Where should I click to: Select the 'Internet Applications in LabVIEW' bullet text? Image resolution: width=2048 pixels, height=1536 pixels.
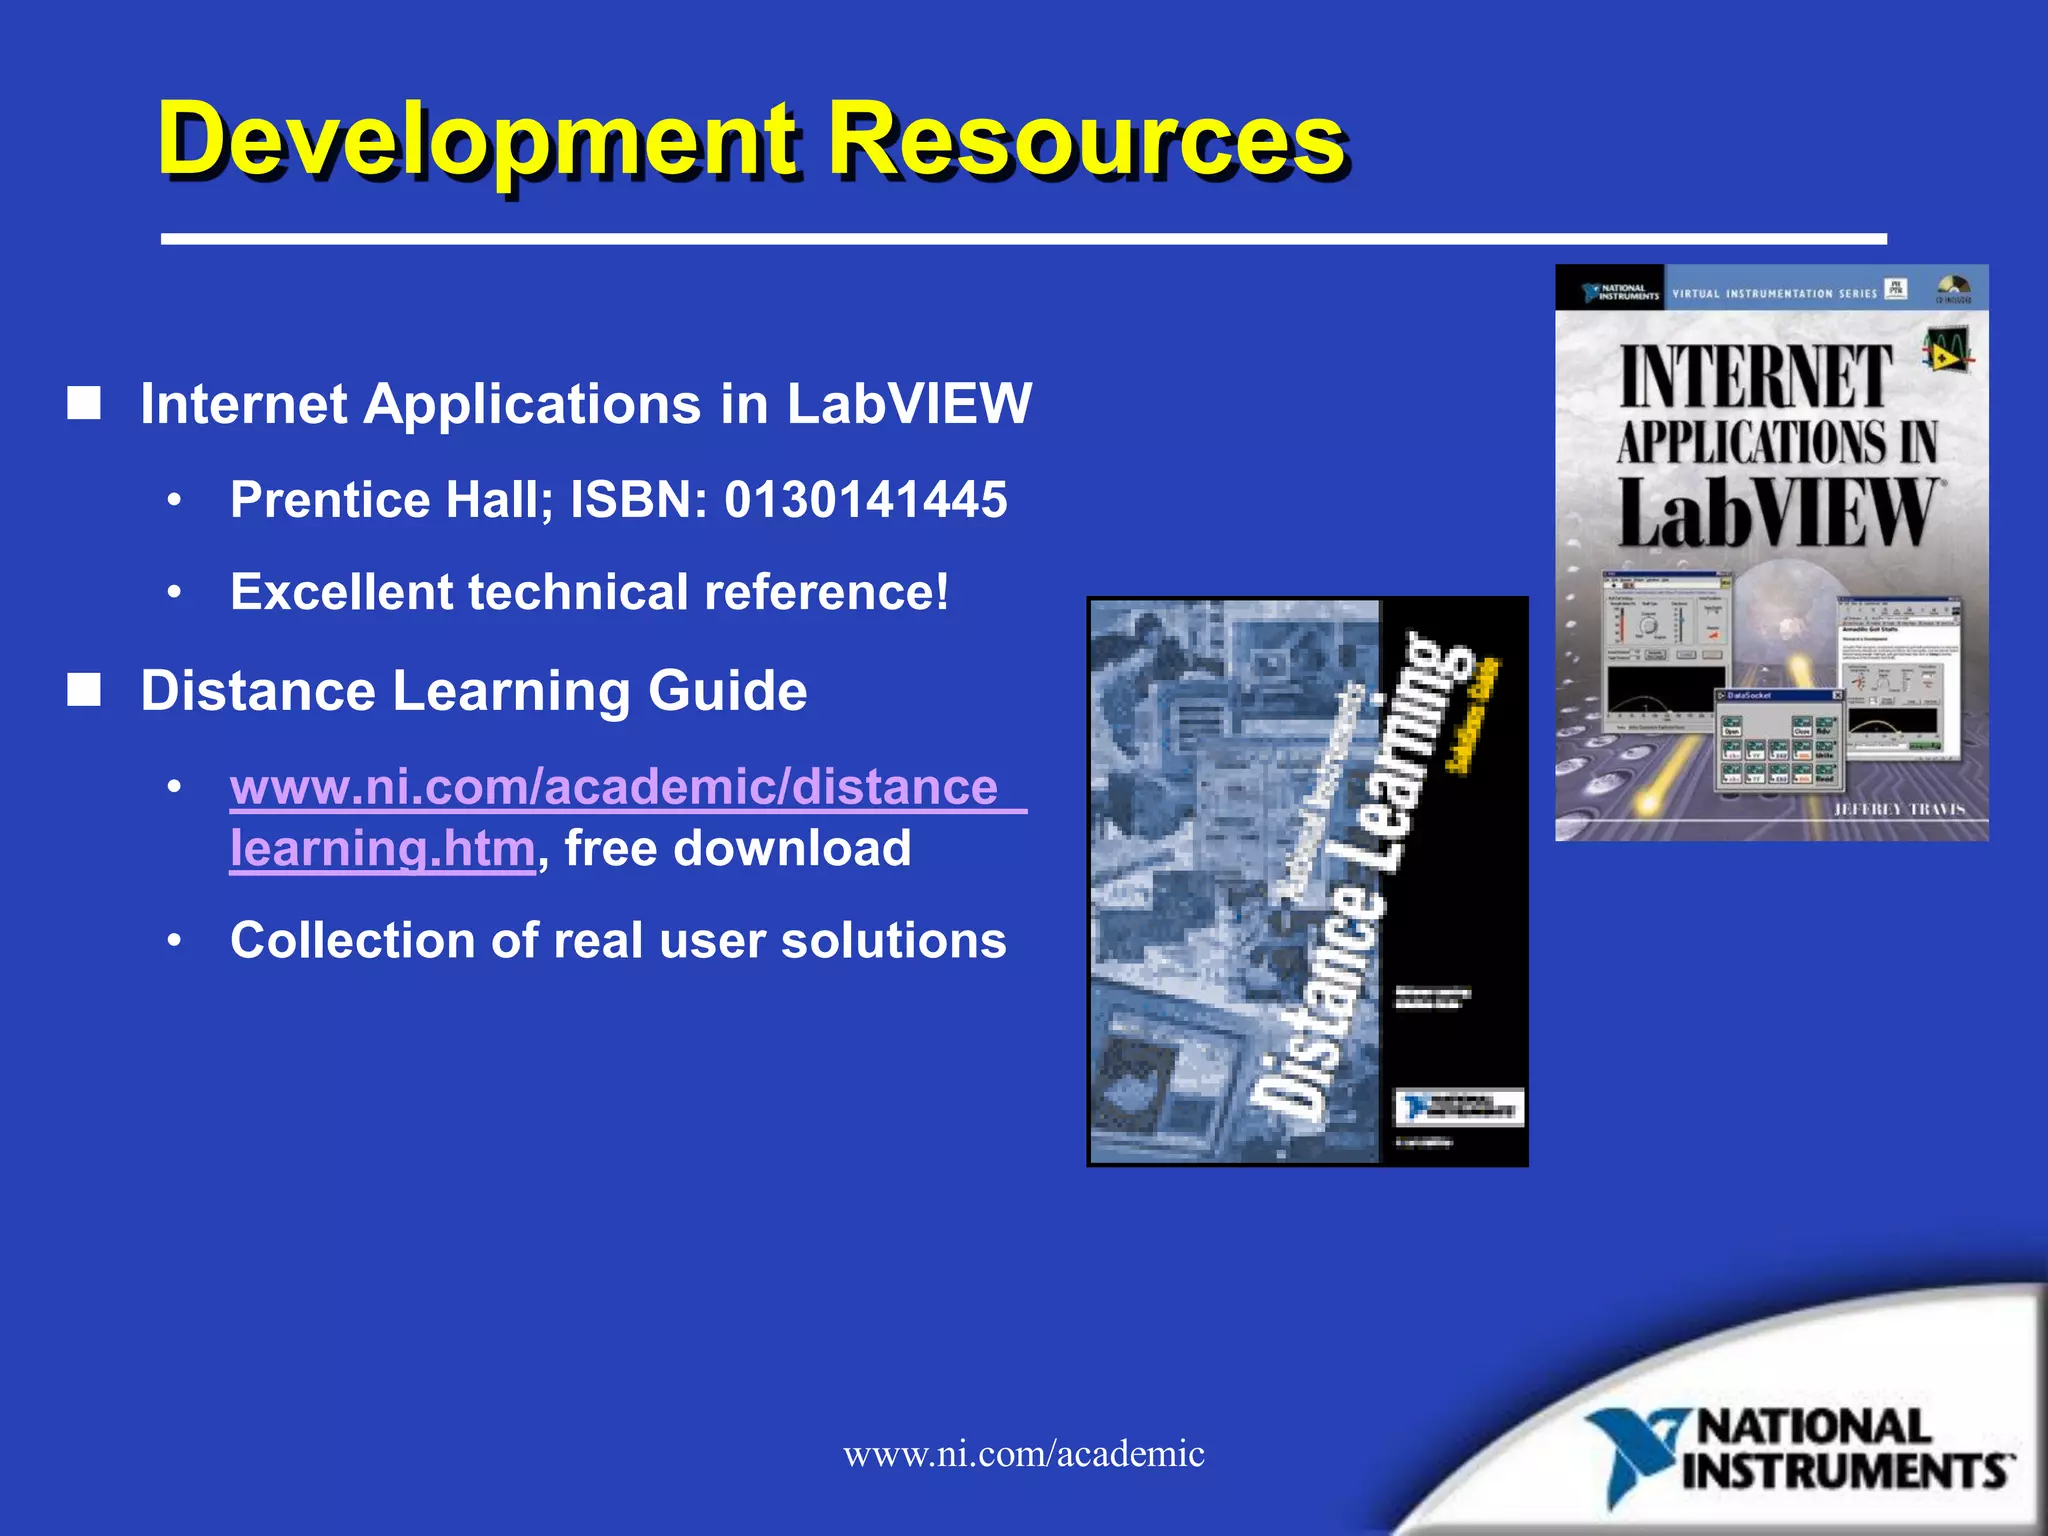(x=585, y=404)
